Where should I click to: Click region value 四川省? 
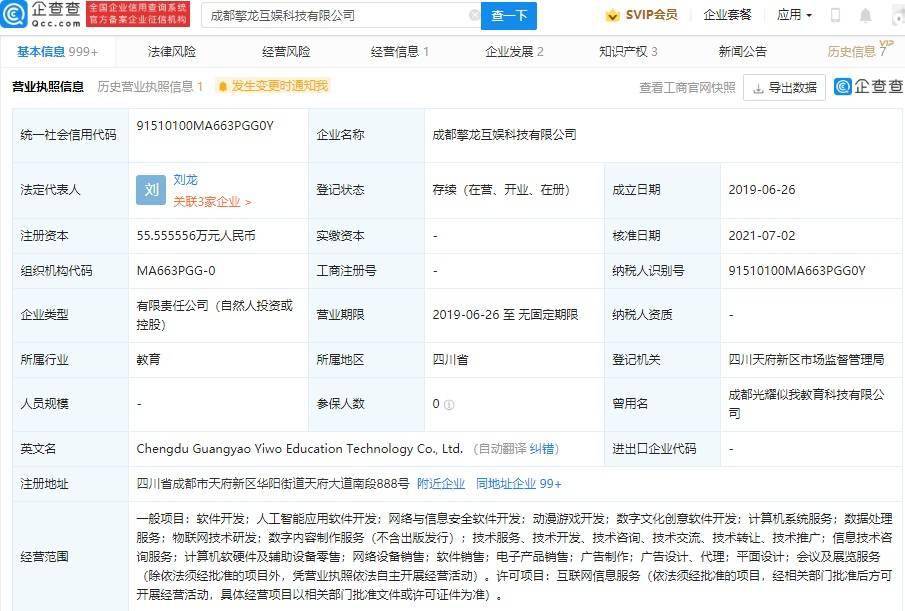coord(450,359)
